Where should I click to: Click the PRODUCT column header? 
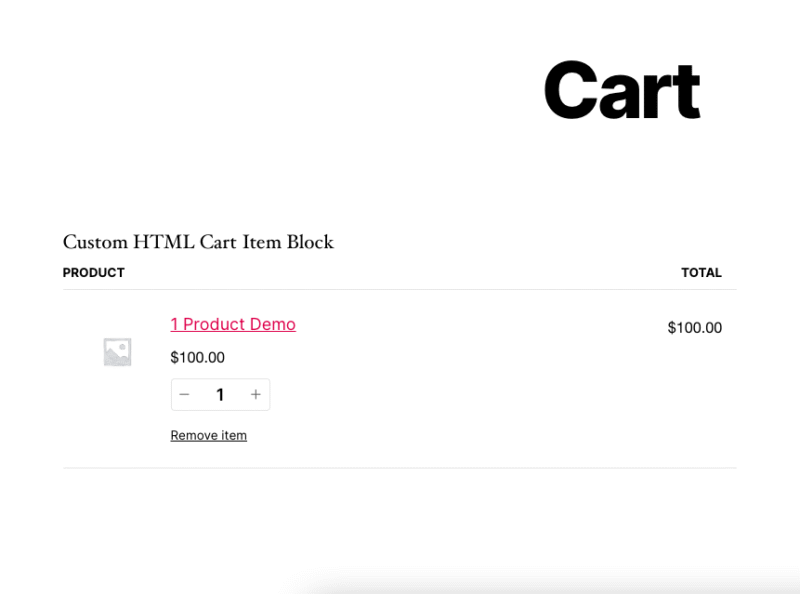tap(93, 272)
